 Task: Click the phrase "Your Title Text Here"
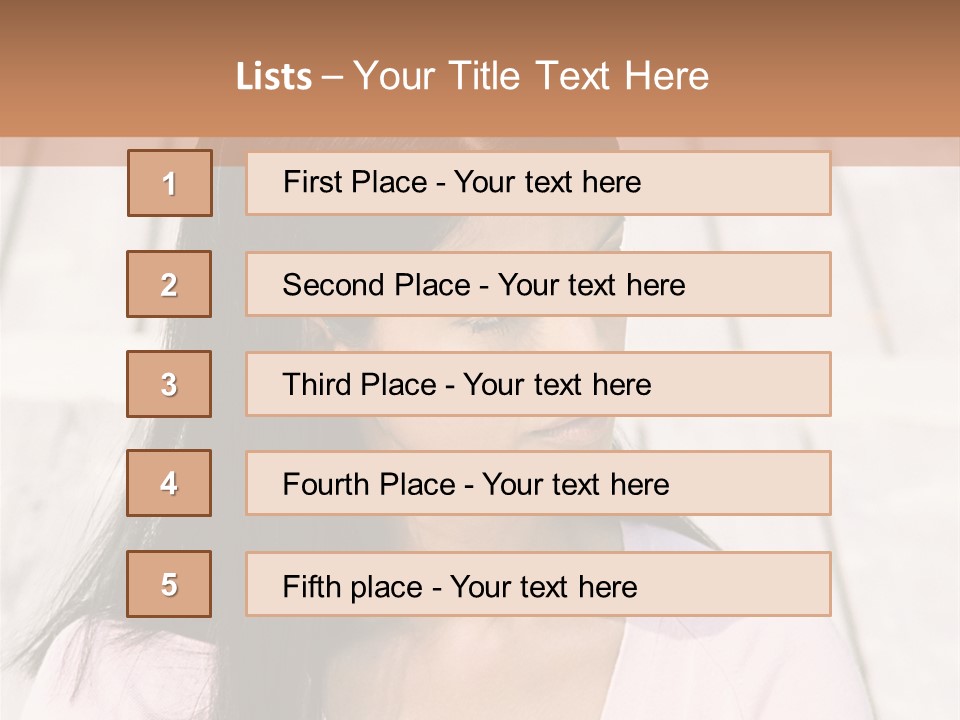click(531, 76)
